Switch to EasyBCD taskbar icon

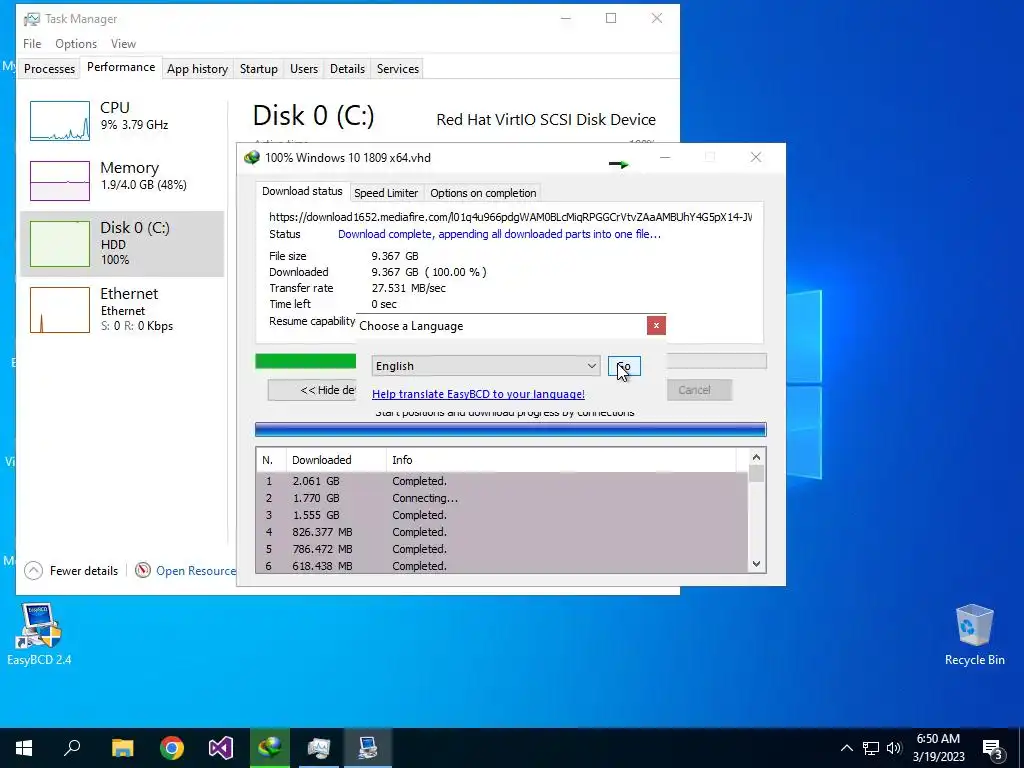368,748
